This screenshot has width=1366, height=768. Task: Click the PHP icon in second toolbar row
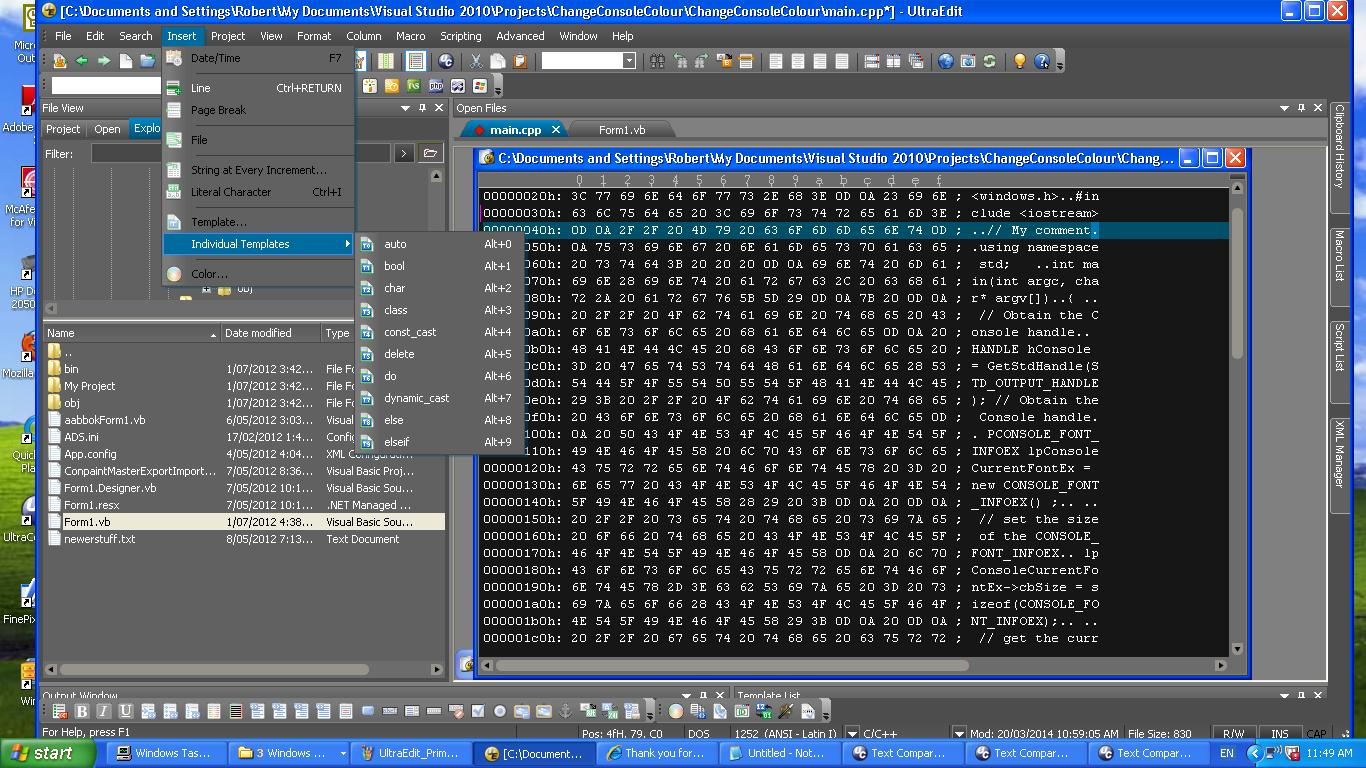click(436, 87)
